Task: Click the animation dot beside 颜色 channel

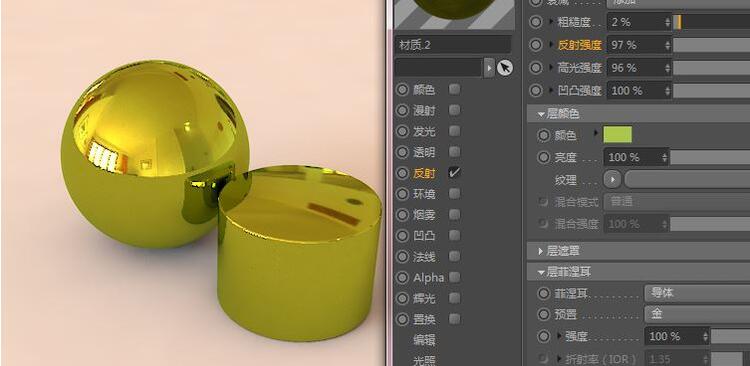Action: (402, 89)
